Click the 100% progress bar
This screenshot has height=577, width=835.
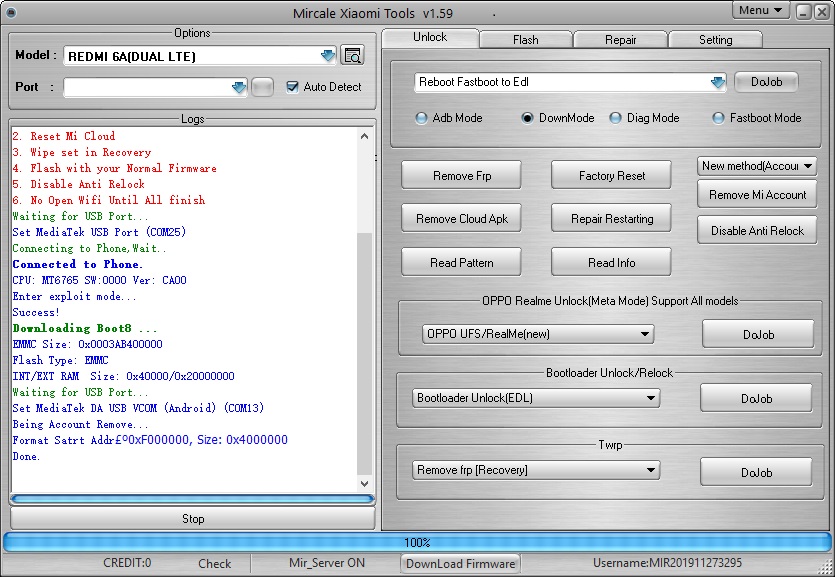point(417,542)
